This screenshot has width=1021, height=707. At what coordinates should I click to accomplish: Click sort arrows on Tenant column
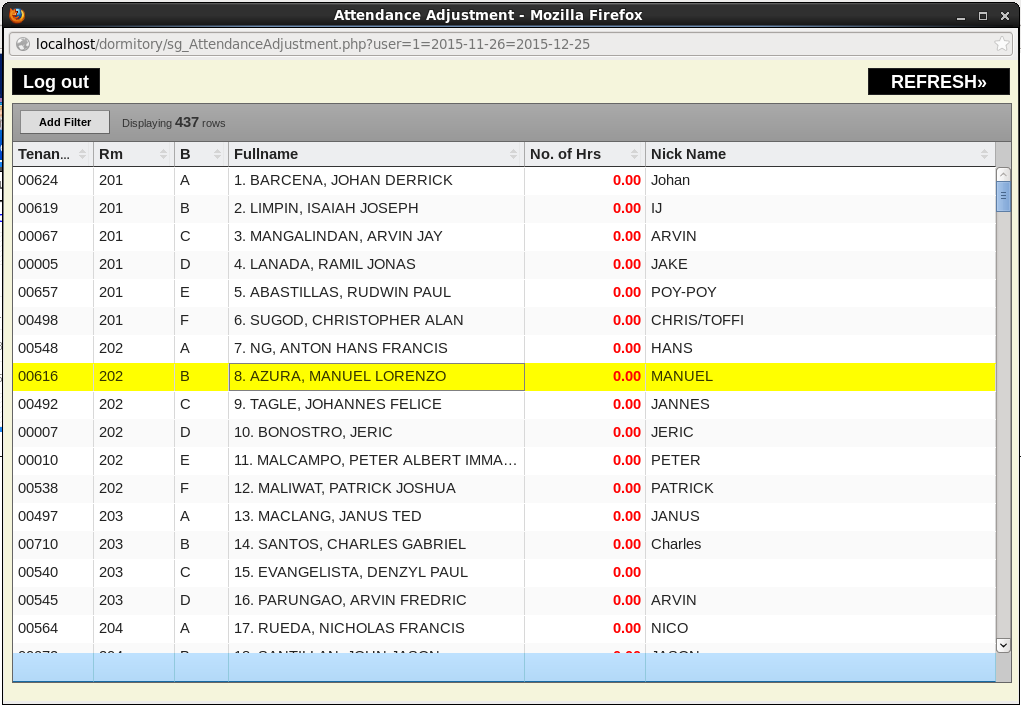tap(83, 154)
